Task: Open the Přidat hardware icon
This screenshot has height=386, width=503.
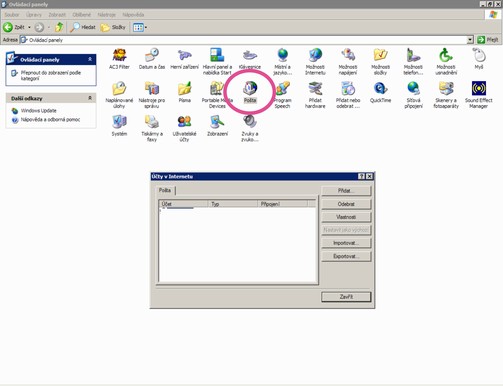Action: 315,95
